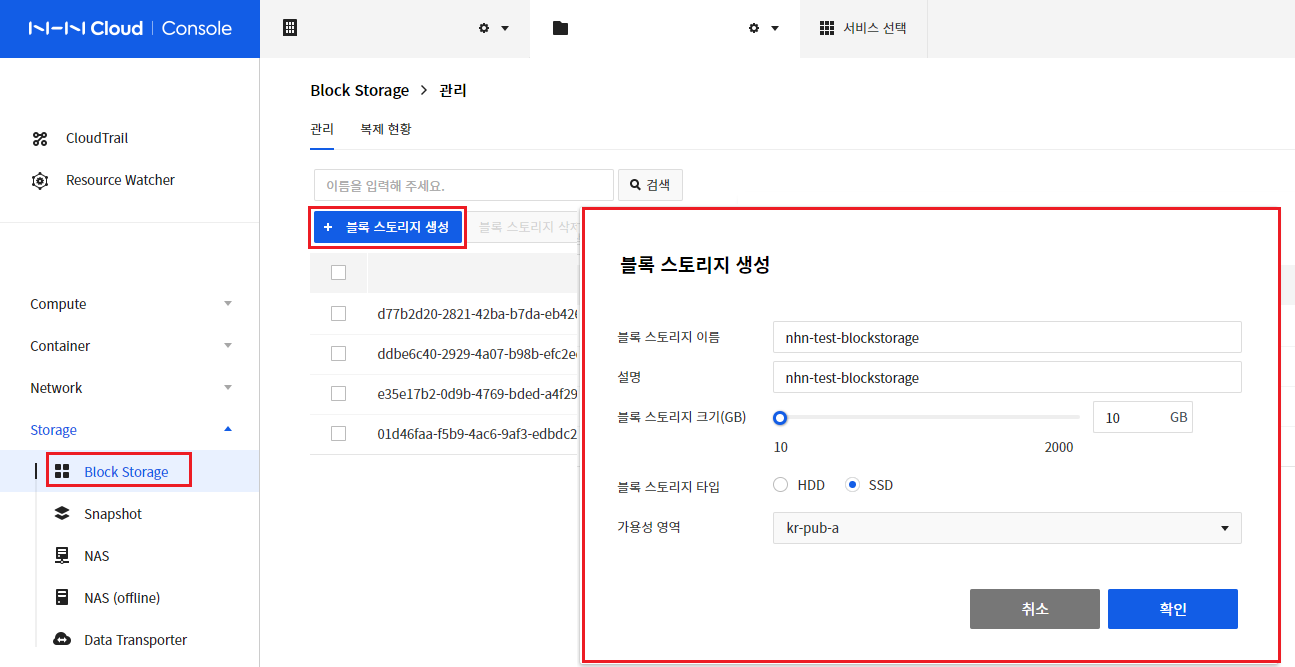Click the storage size GB number field

[1143, 417]
